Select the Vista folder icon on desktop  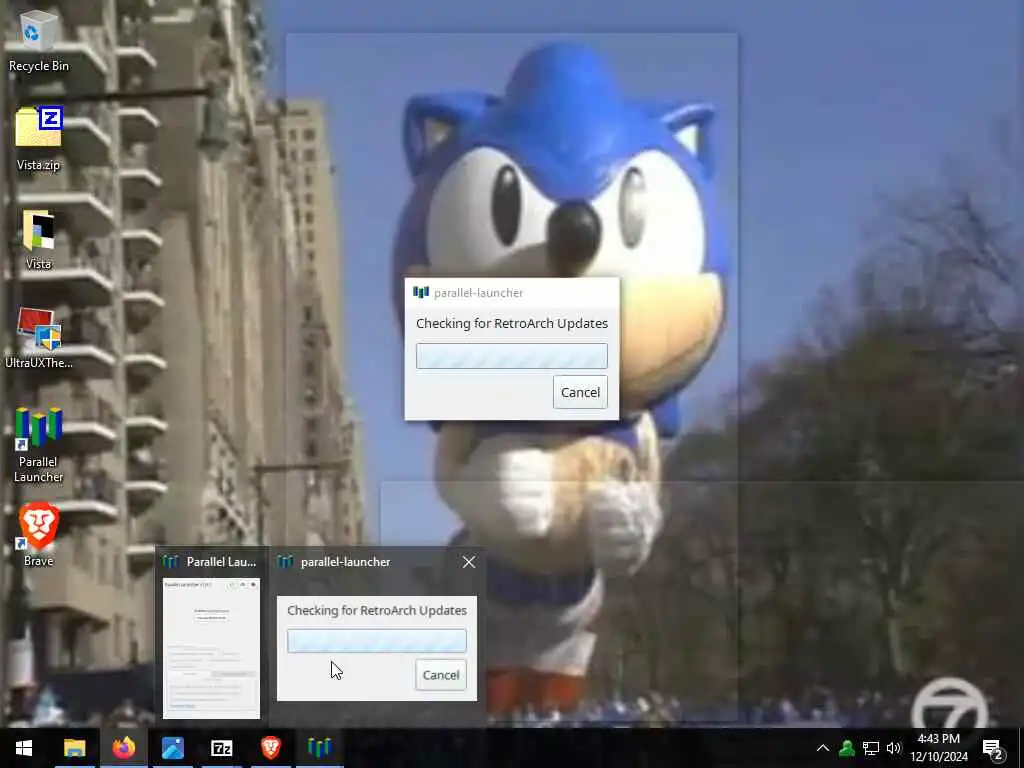point(39,239)
